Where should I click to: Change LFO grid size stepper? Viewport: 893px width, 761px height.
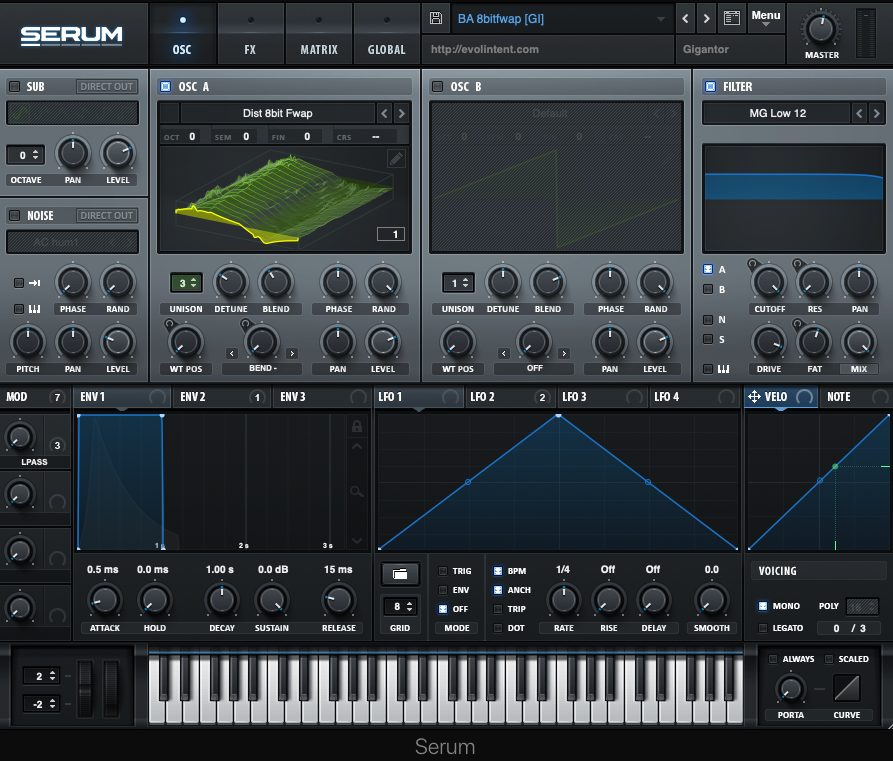pyautogui.click(x=400, y=606)
